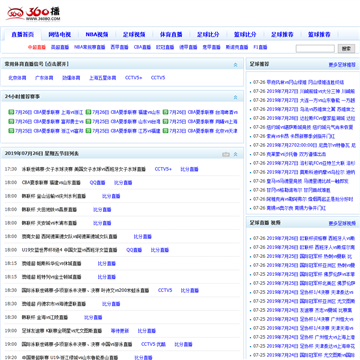Viewport: 360px width, 360px height.
Task: Click the TV icon in schedule header
Action: [226, 154]
